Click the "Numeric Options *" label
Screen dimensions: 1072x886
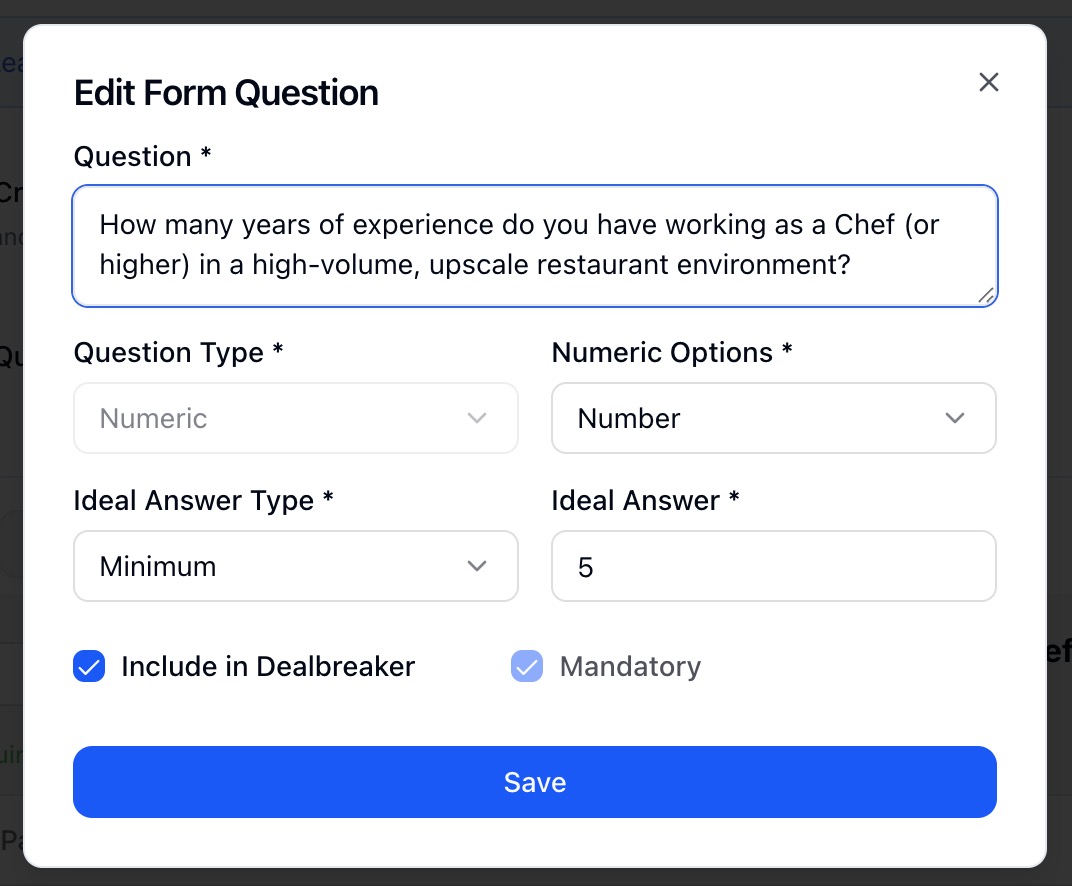point(671,353)
